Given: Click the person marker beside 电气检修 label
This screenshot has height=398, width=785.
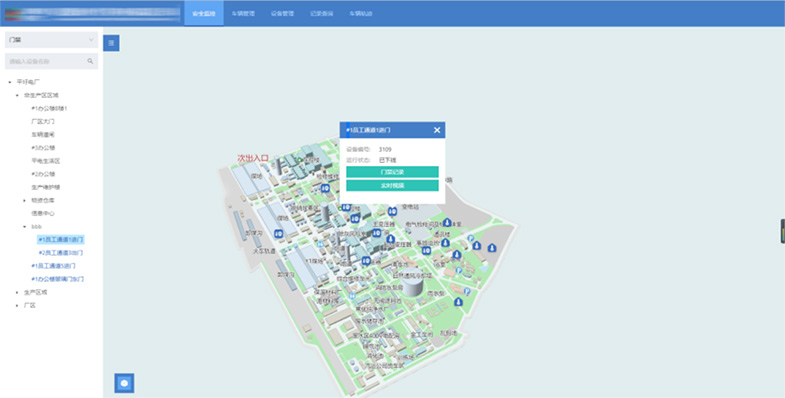Looking at the screenshot, I should pos(447,222).
